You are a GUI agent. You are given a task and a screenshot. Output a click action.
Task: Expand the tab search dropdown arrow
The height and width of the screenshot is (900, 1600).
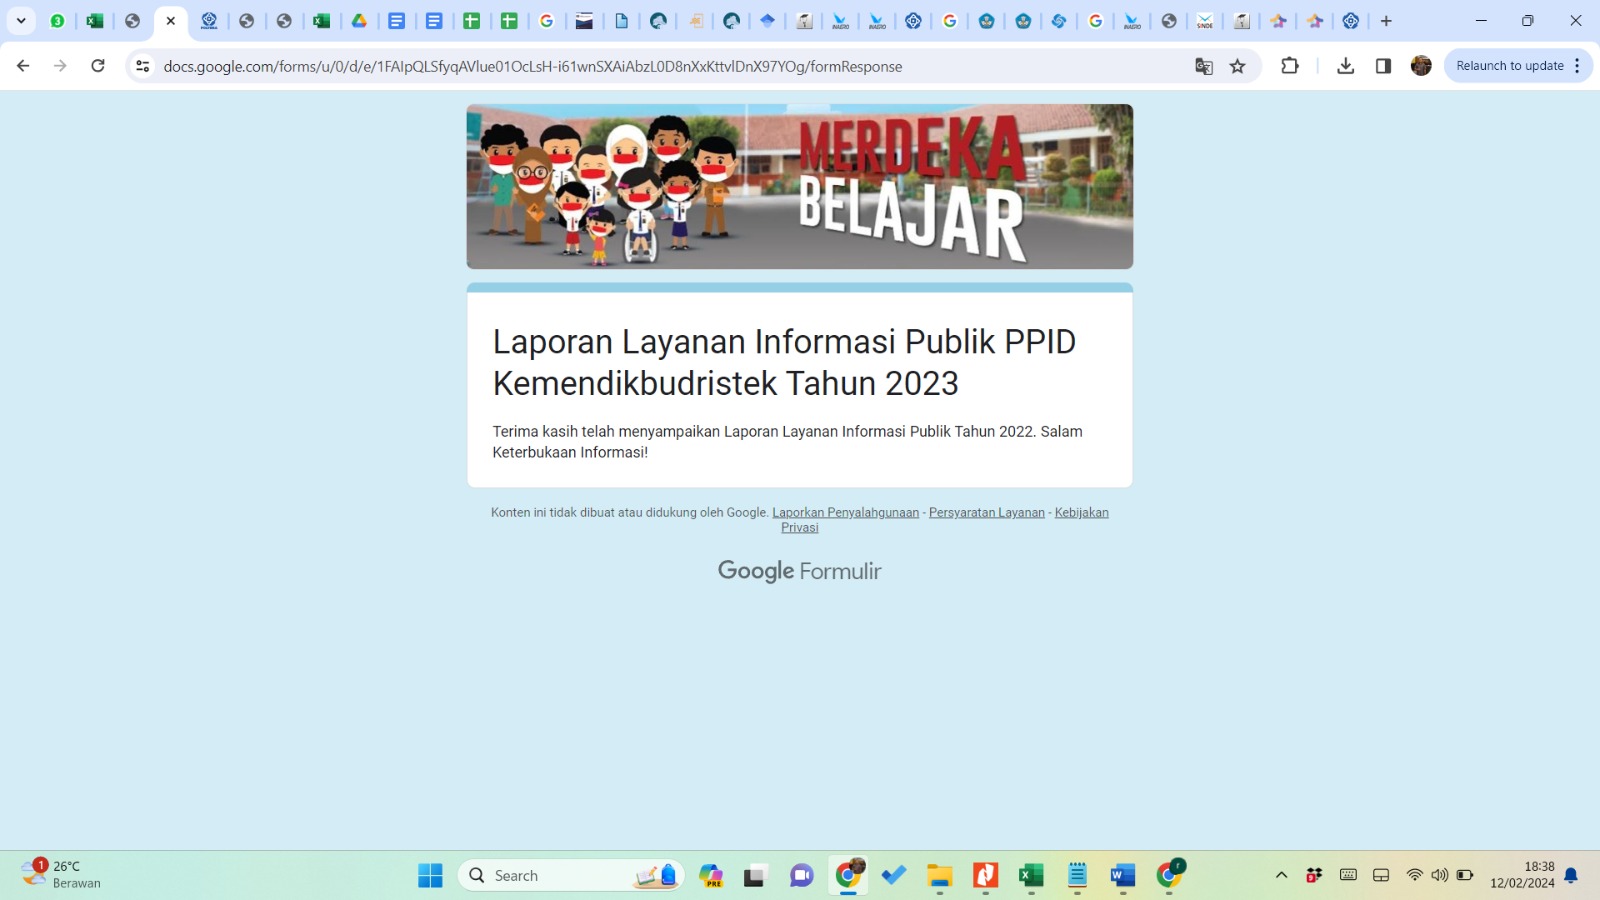tap(21, 21)
